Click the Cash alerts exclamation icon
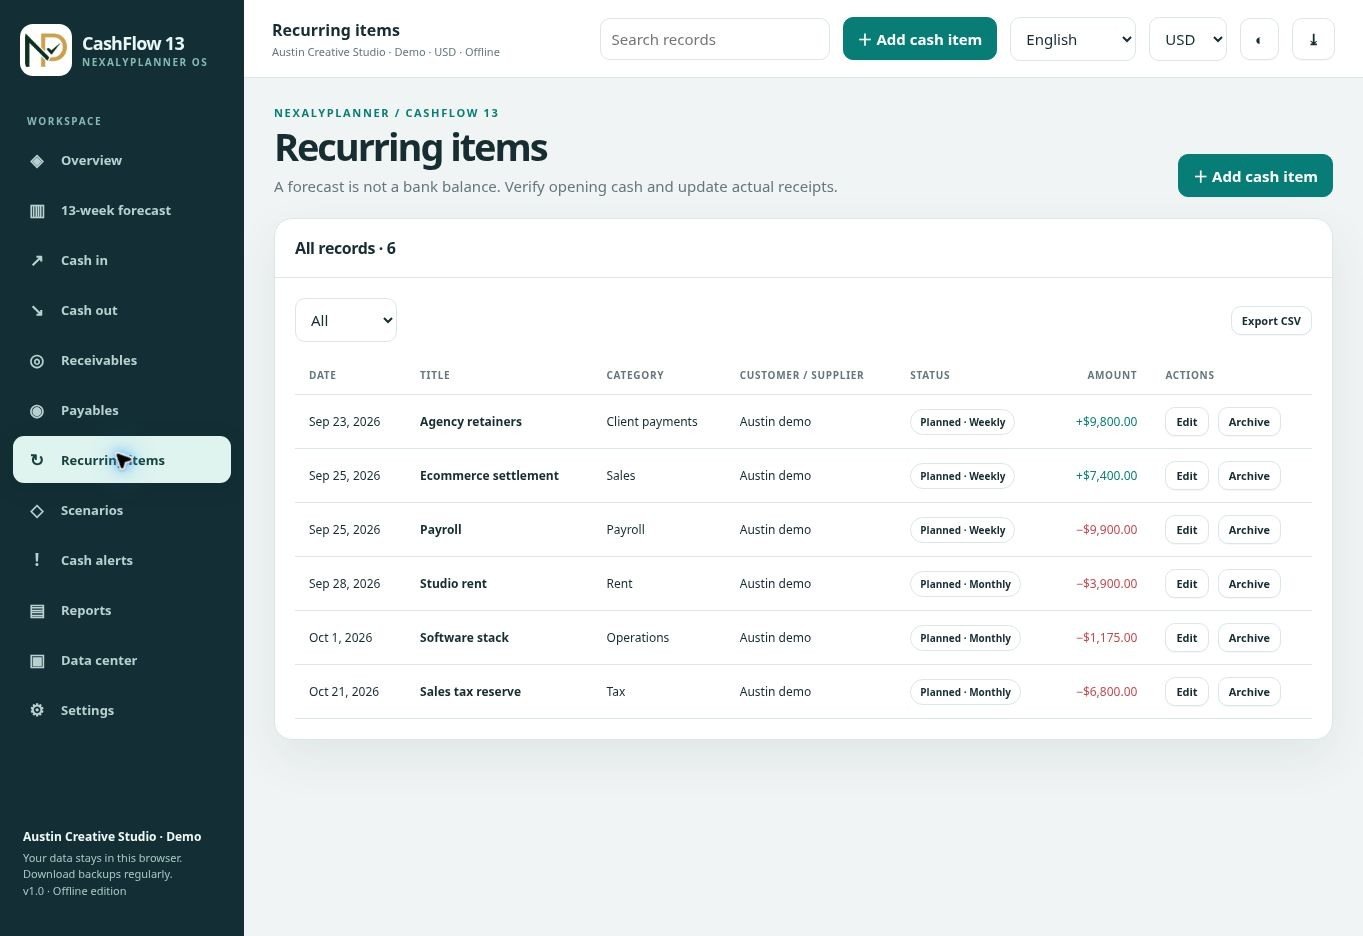 [37, 560]
